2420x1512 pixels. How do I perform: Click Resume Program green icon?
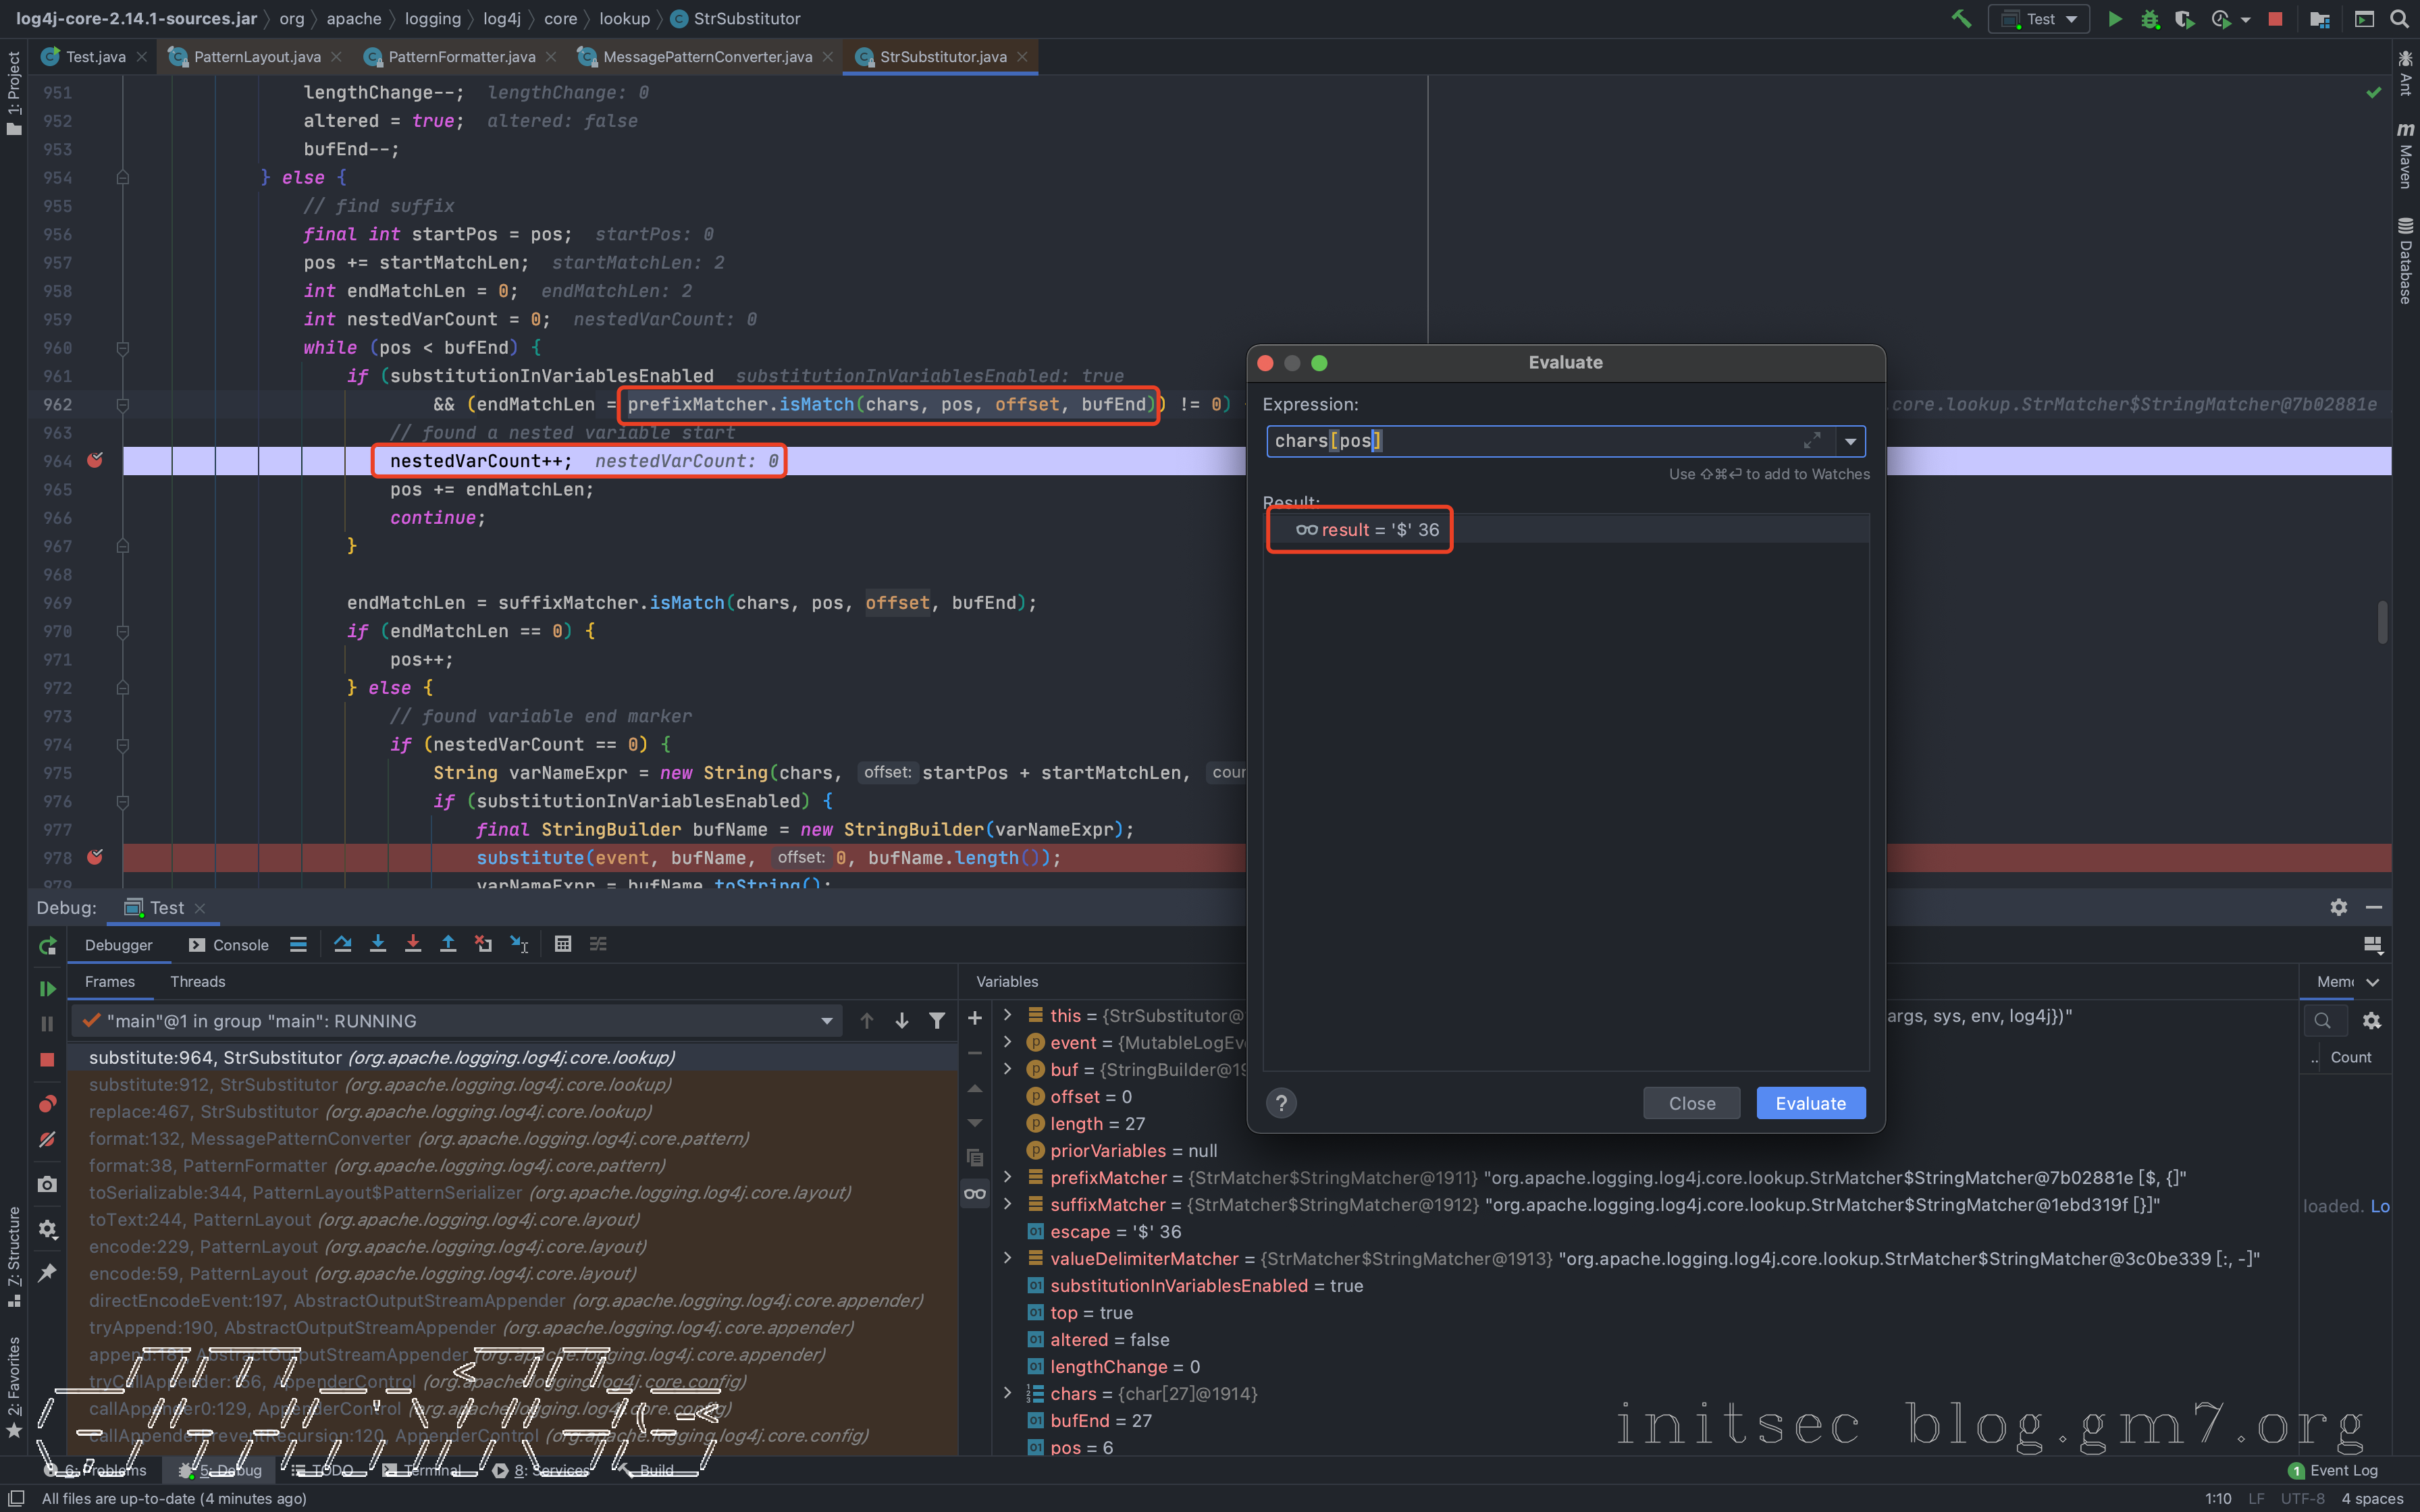click(47, 988)
